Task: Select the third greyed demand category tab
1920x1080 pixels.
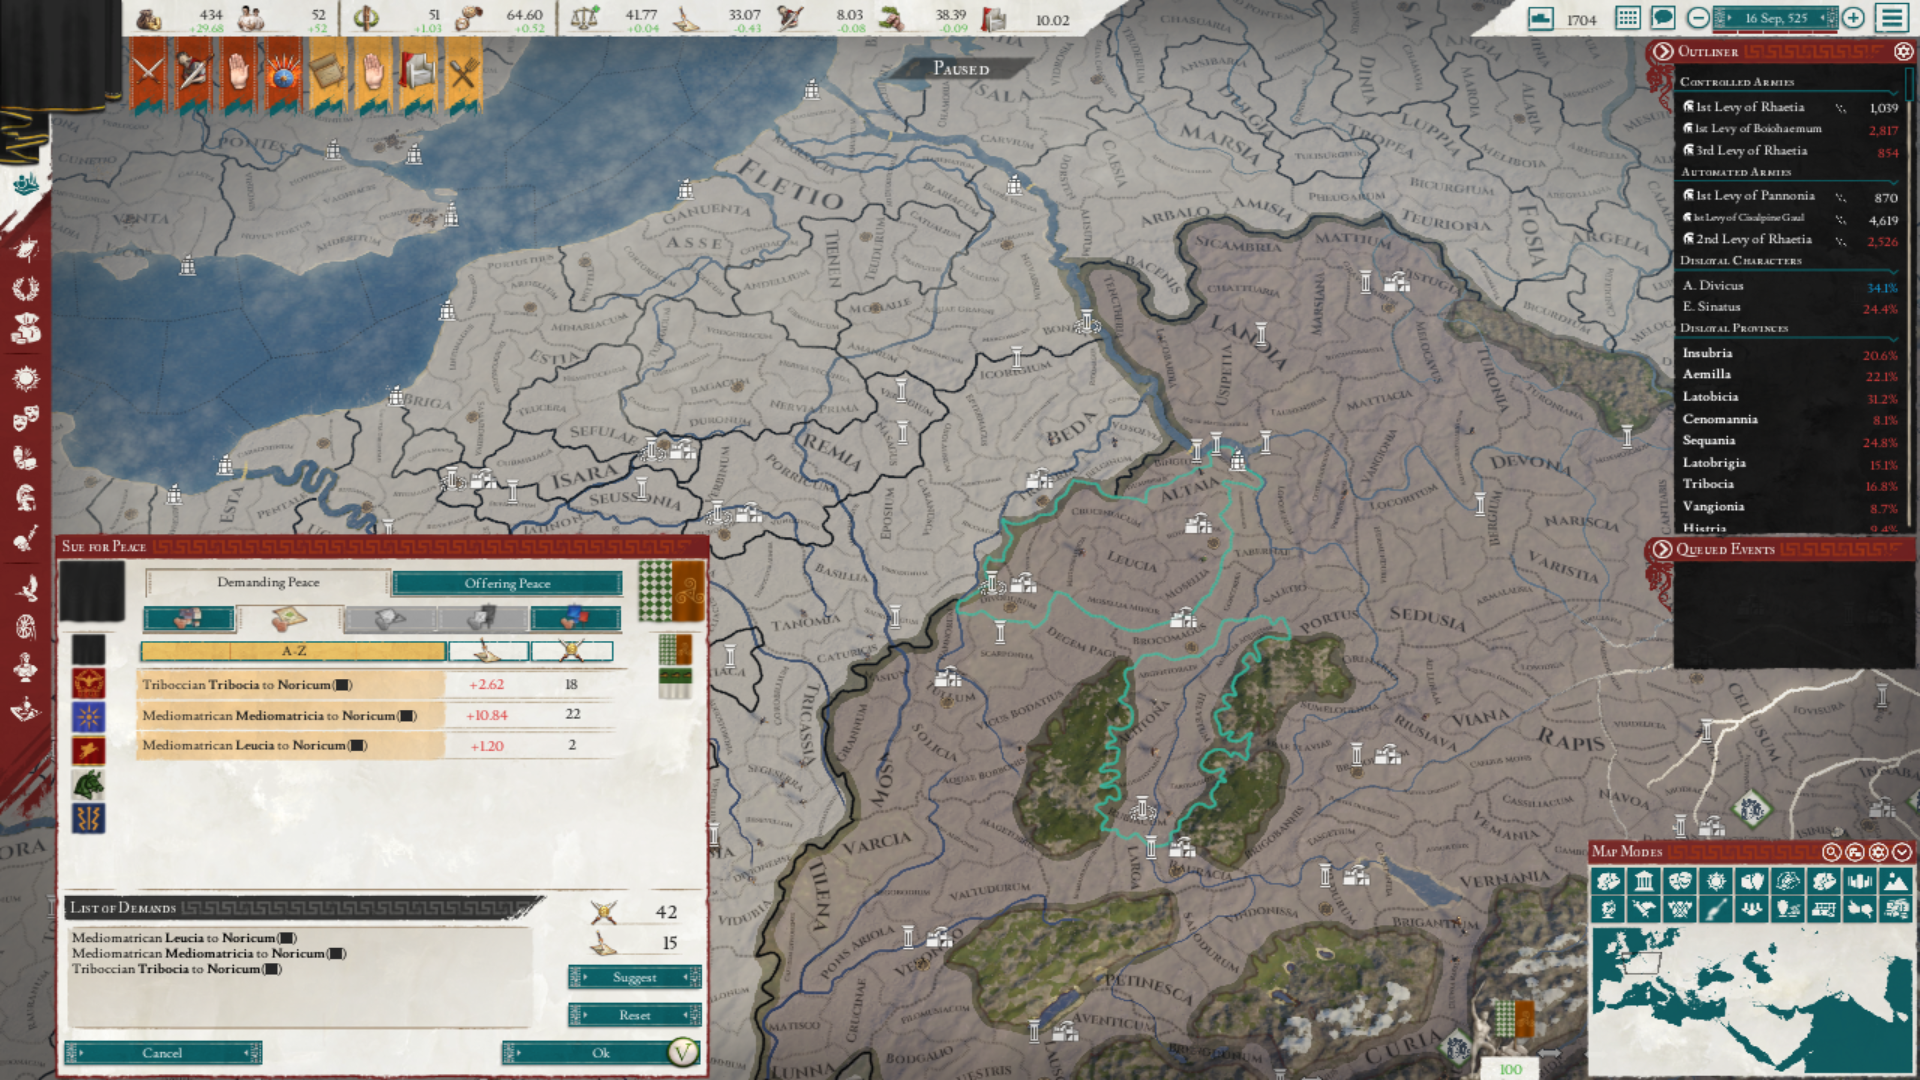Action: pyautogui.click(x=390, y=619)
